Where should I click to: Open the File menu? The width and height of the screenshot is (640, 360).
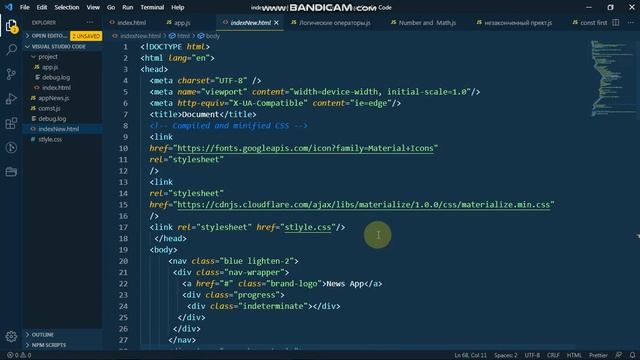pos(24,7)
